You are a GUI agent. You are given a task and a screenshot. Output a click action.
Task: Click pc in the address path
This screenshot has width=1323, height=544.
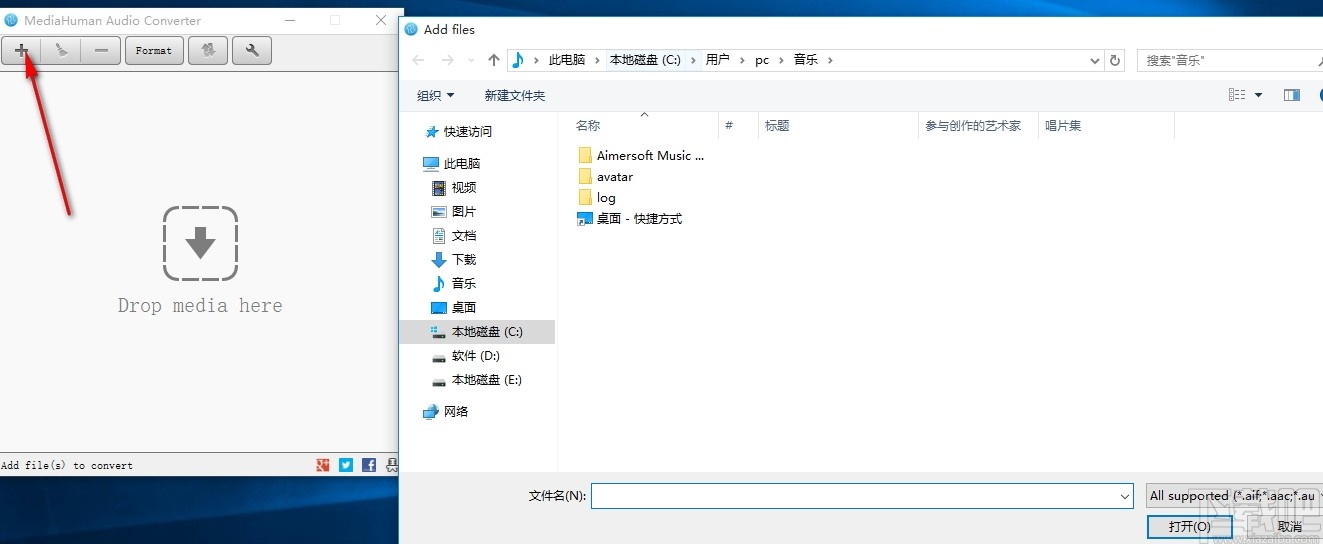click(762, 60)
